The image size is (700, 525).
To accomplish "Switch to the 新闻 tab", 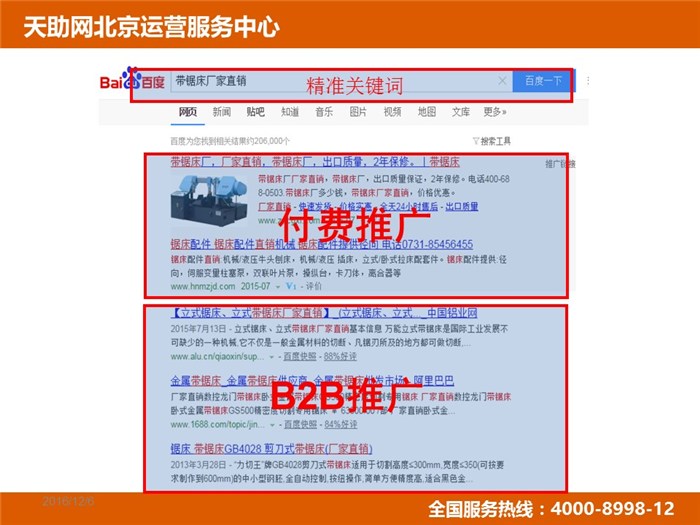I will coord(222,112).
